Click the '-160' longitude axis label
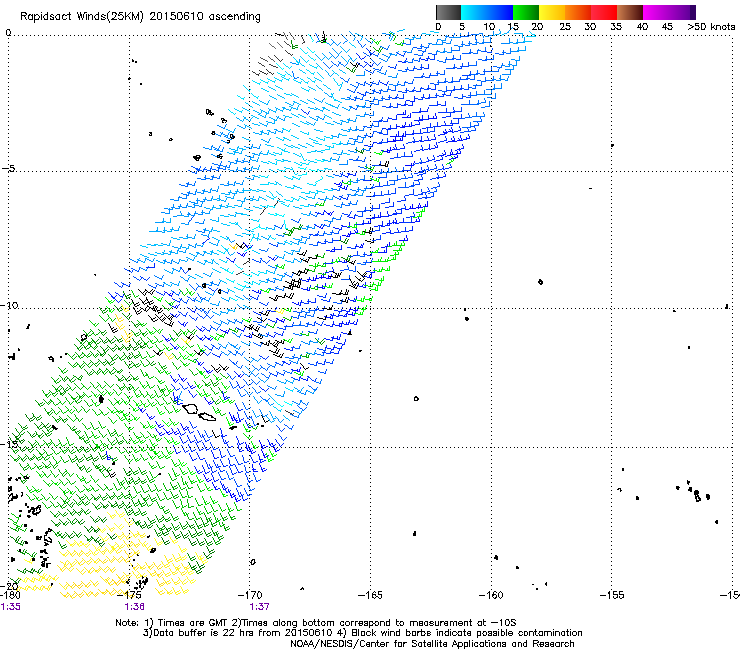 pos(491,595)
